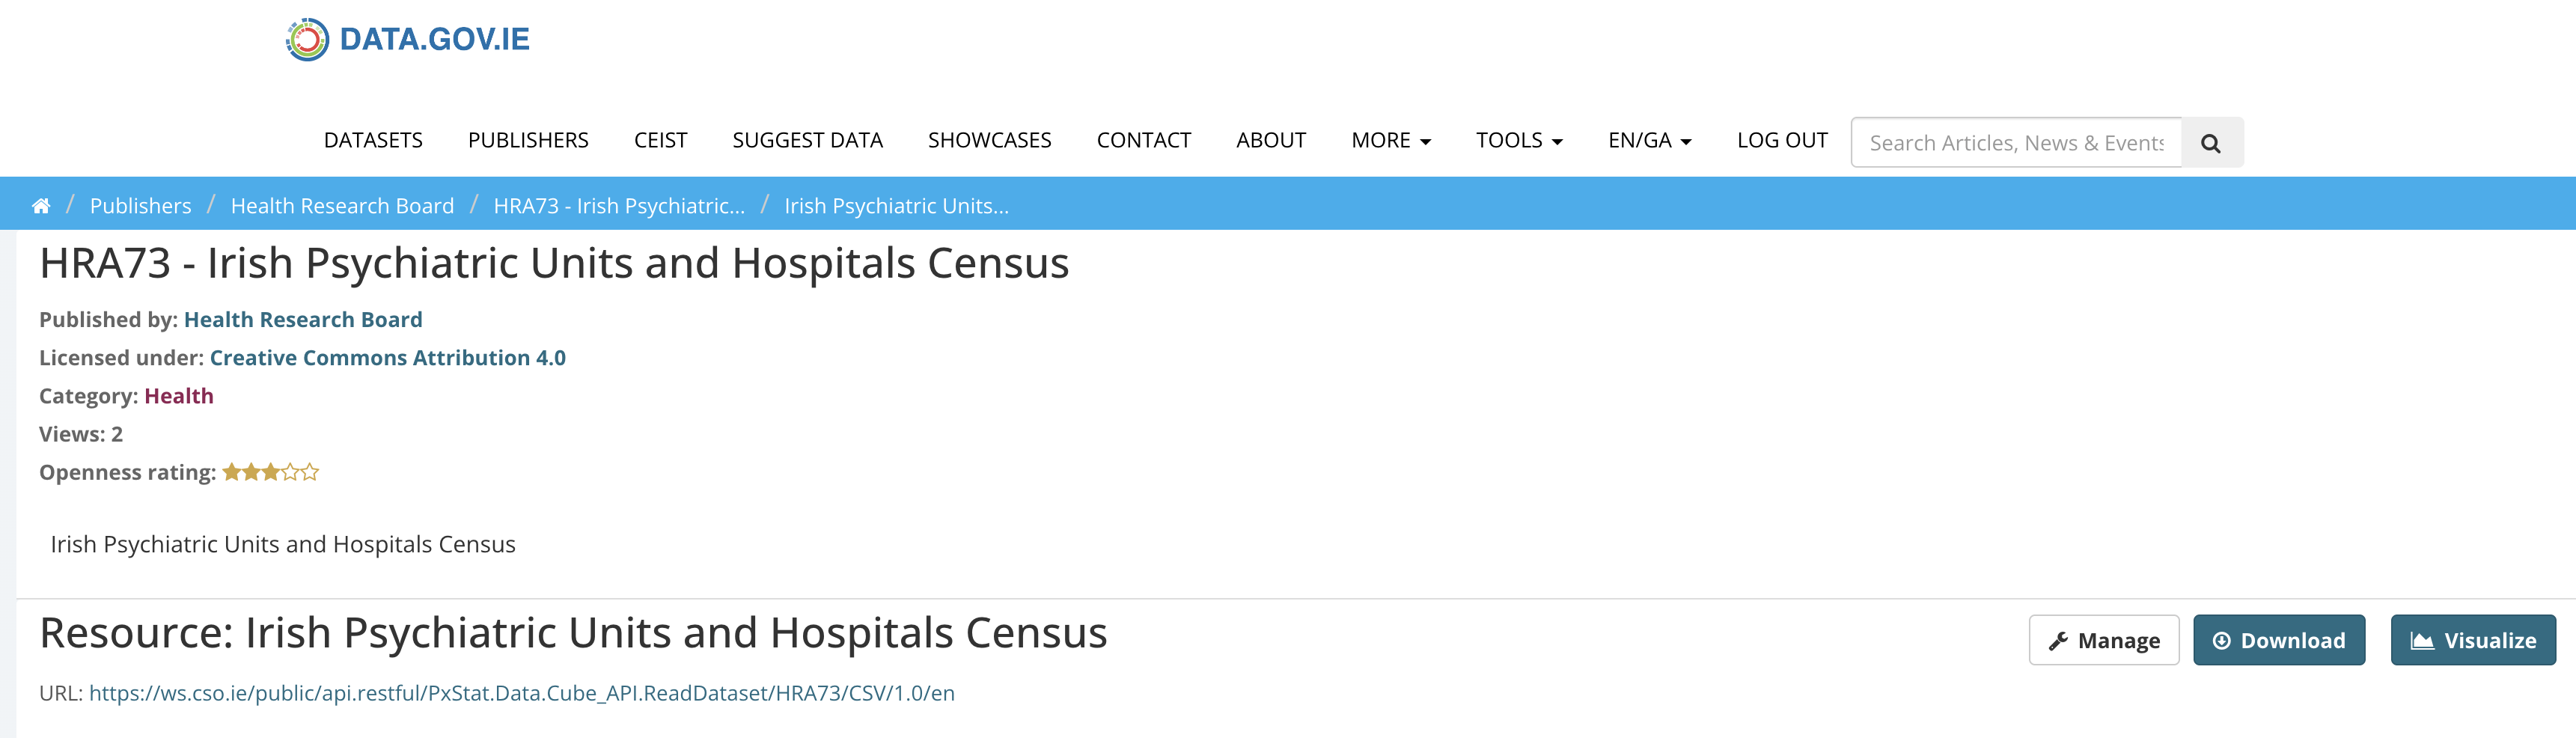The width and height of the screenshot is (2576, 738).
Task: Open the ws.cso.ie resource URL link
Action: coord(521,693)
